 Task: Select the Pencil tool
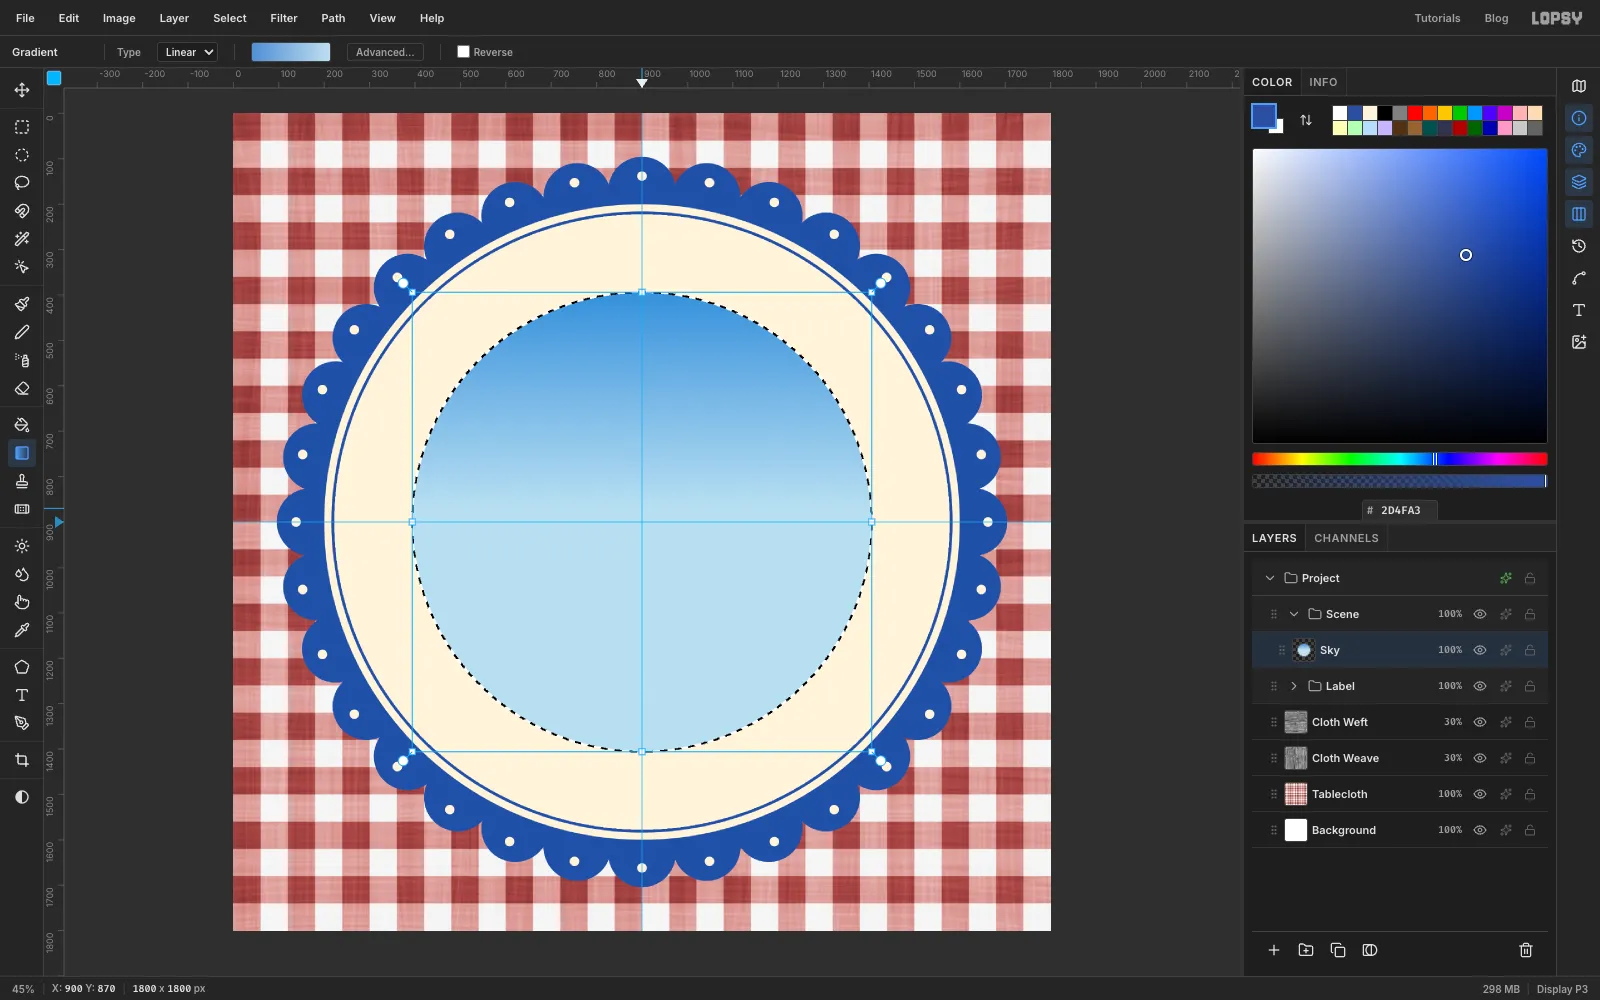(22, 332)
